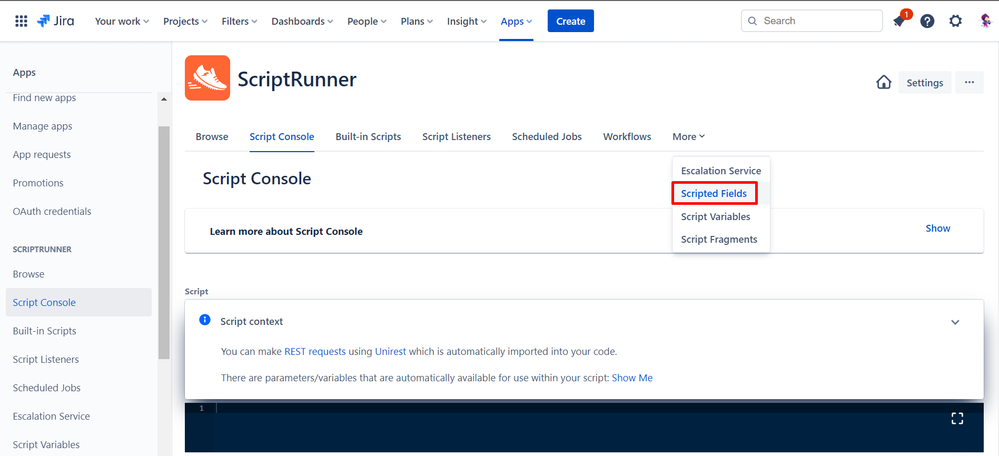
Task: Open the user profile avatar
Action: coord(985,21)
